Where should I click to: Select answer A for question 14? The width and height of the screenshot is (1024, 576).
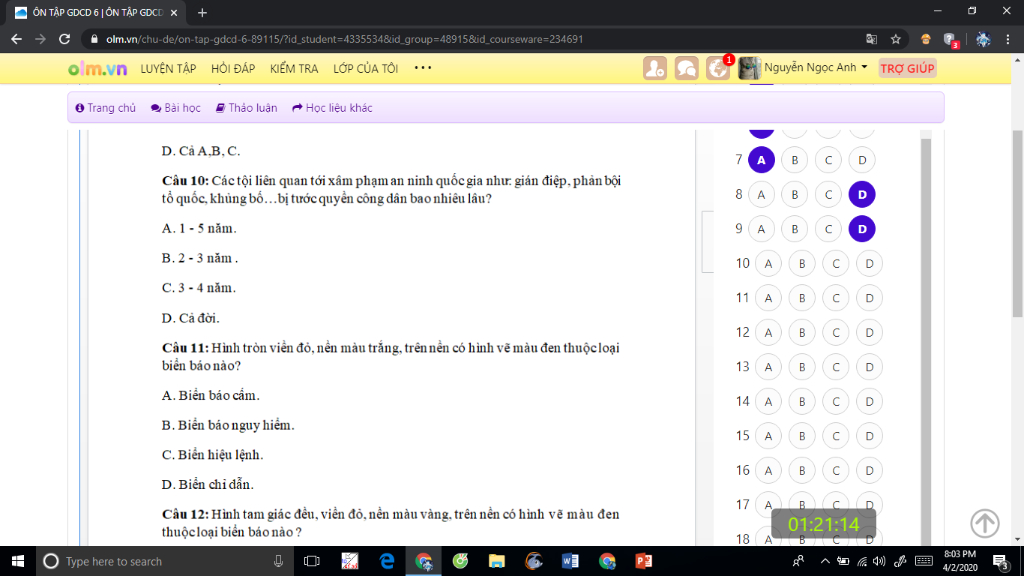click(x=768, y=402)
